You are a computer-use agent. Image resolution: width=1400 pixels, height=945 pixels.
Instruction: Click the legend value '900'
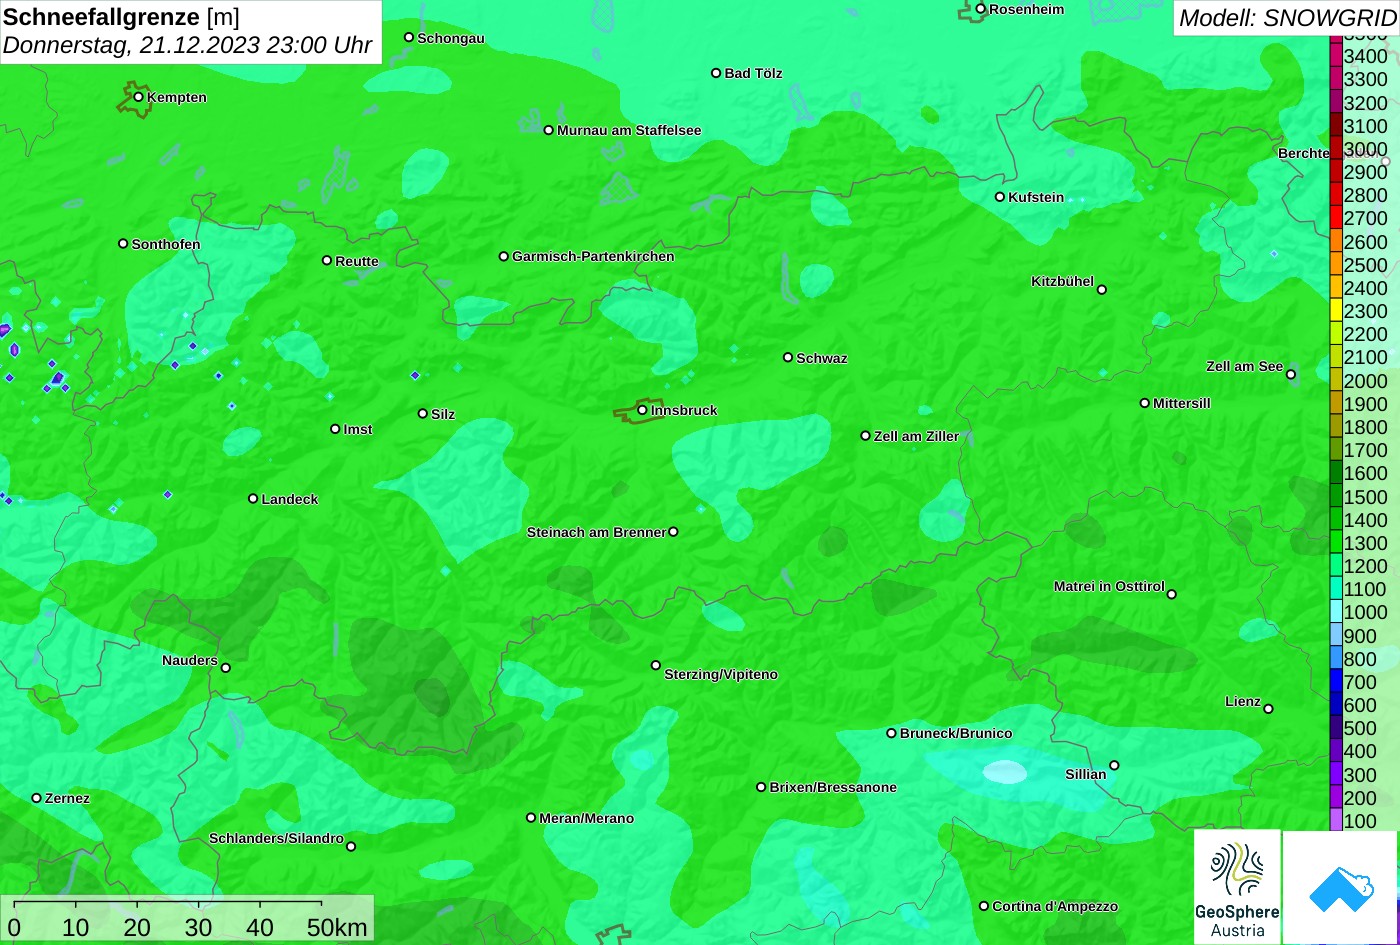tap(1360, 636)
